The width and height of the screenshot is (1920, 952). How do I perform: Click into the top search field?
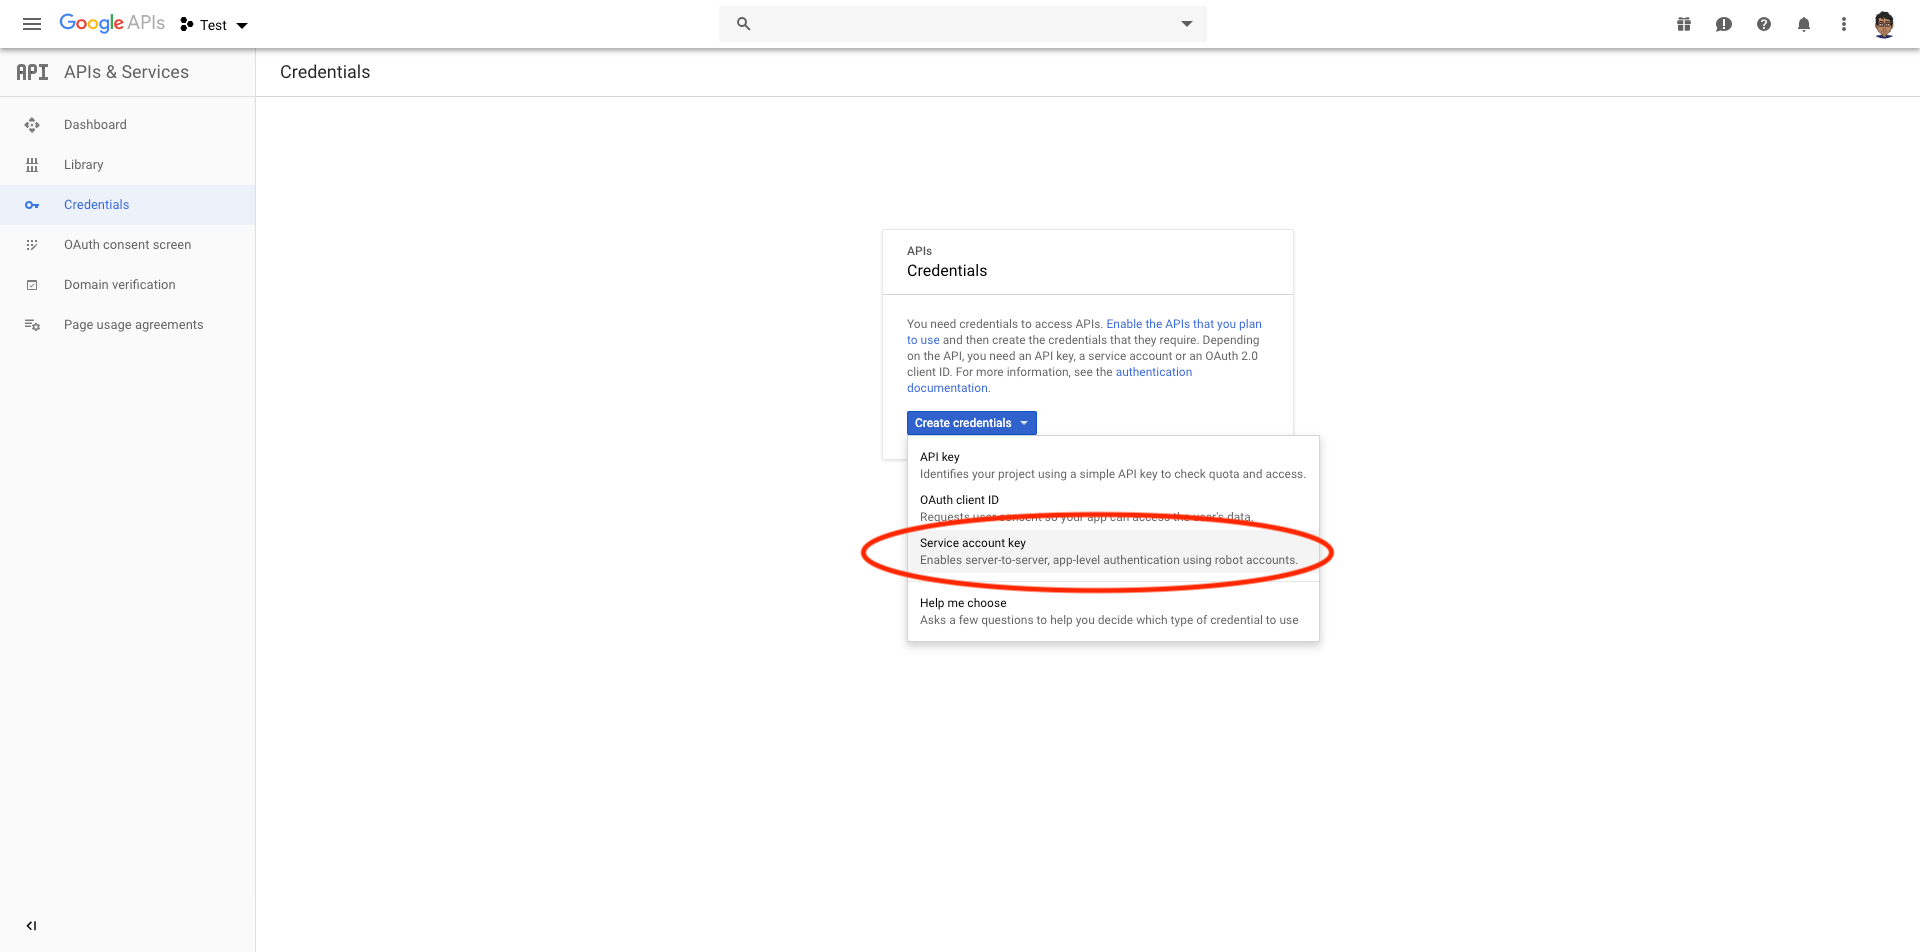pos(960,24)
